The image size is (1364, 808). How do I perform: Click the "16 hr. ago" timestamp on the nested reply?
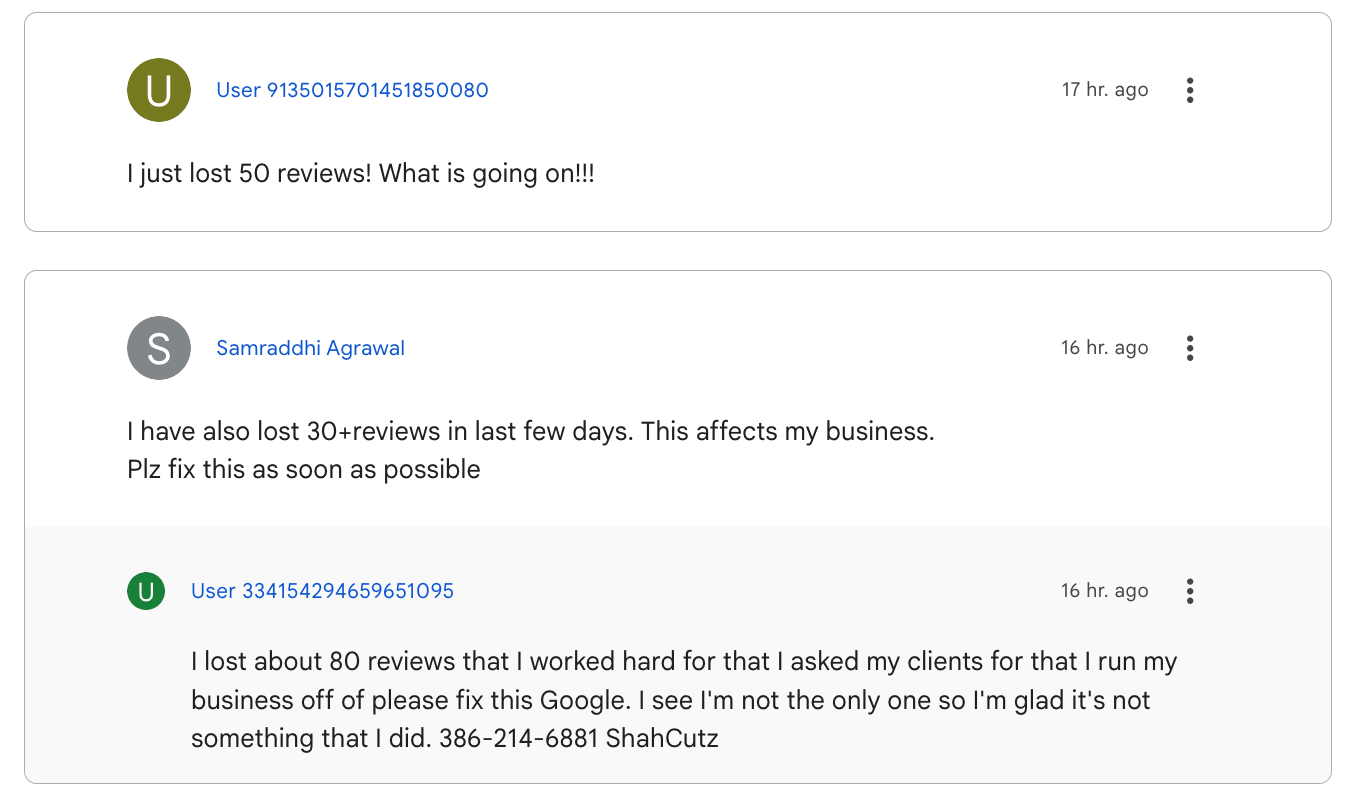coord(1105,591)
